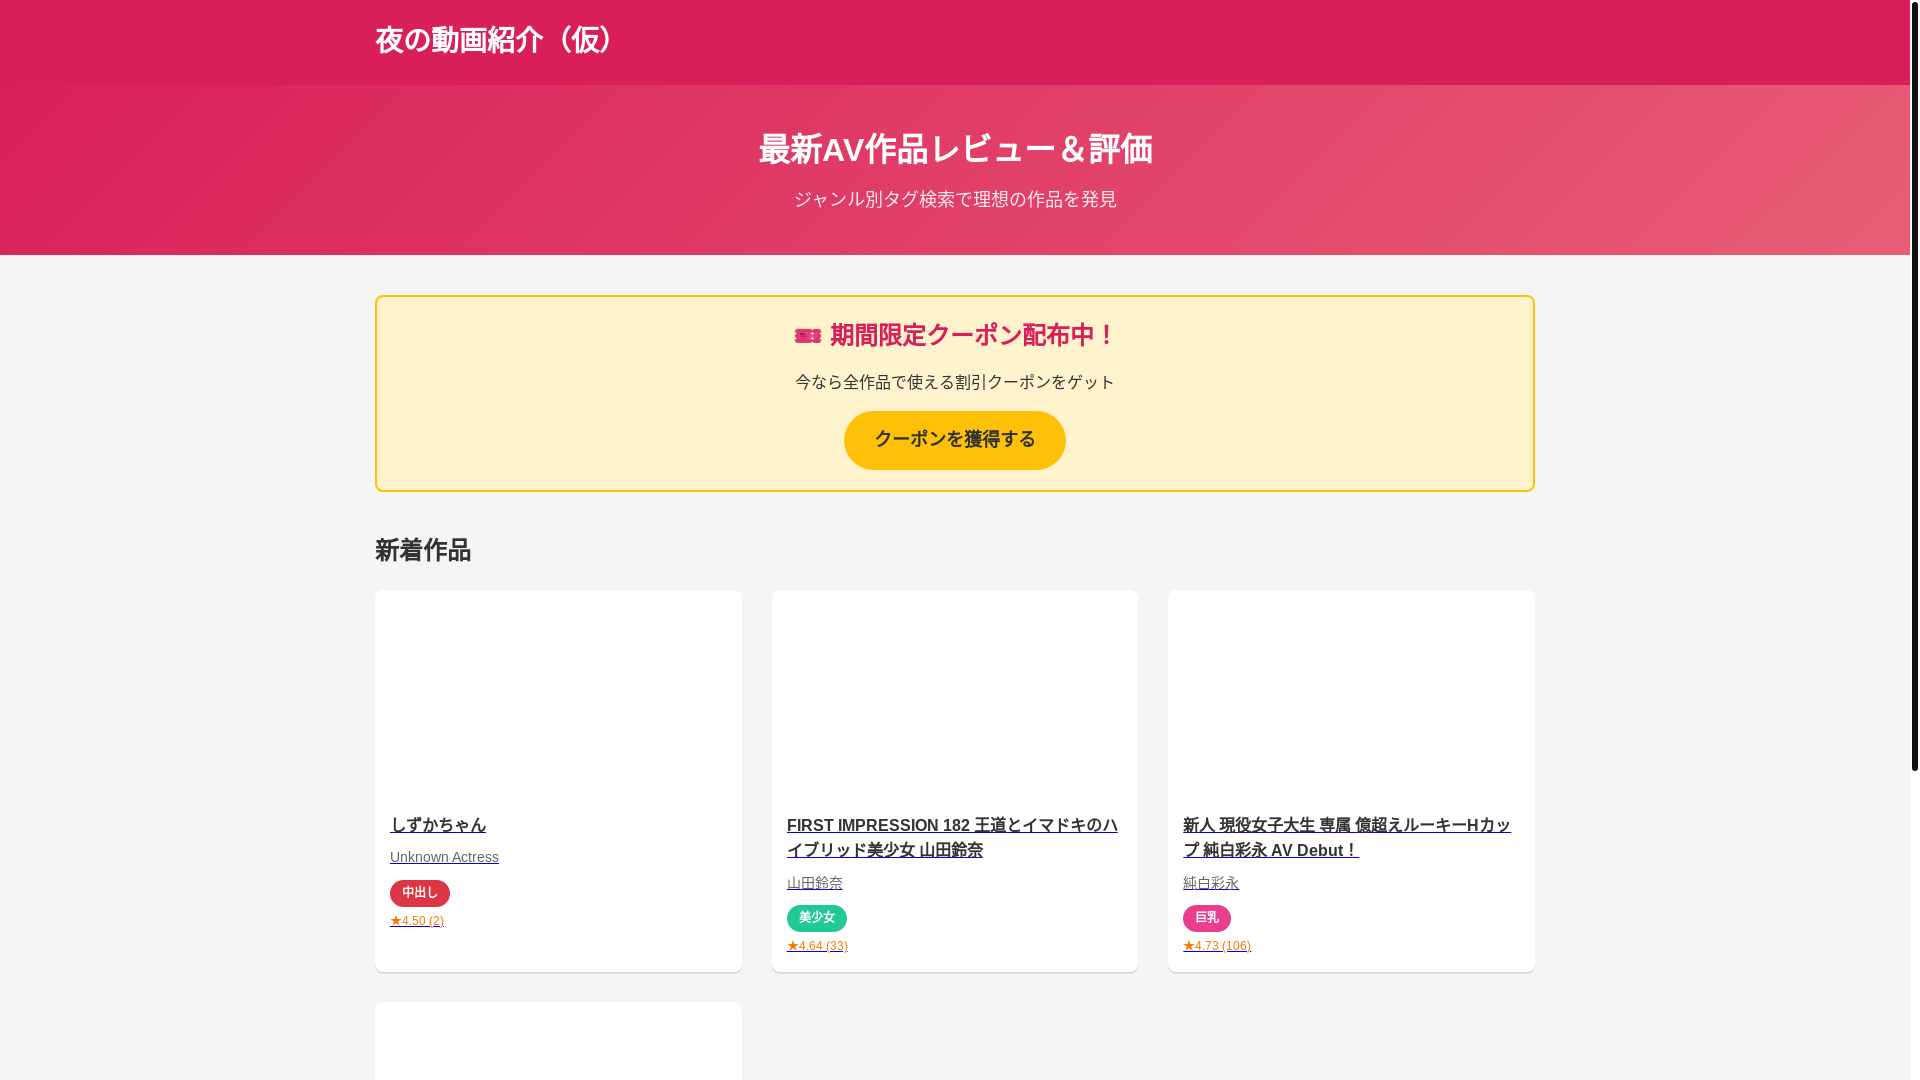Open the ★4.64 (33) rating link

click(817, 946)
